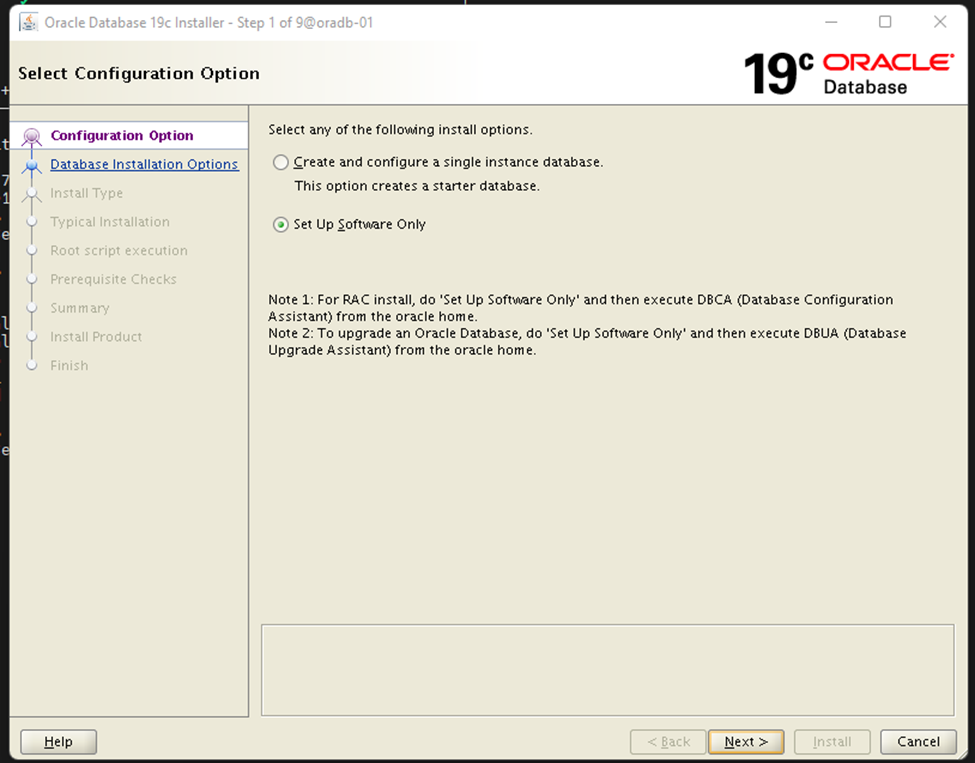This screenshot has width=975, height=763.
Task: Click the greyed-out Back button
Action: 668,742
